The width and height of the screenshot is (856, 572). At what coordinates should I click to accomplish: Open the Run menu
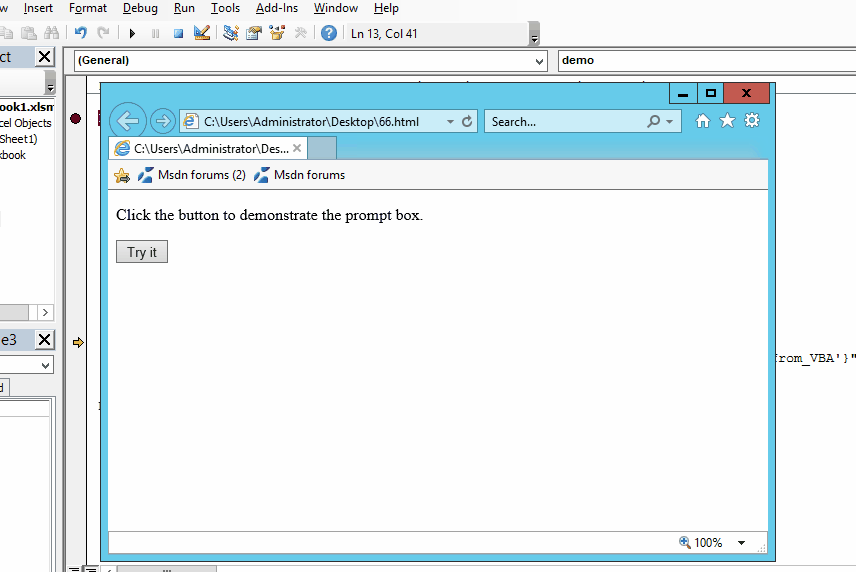click(185, 8)
